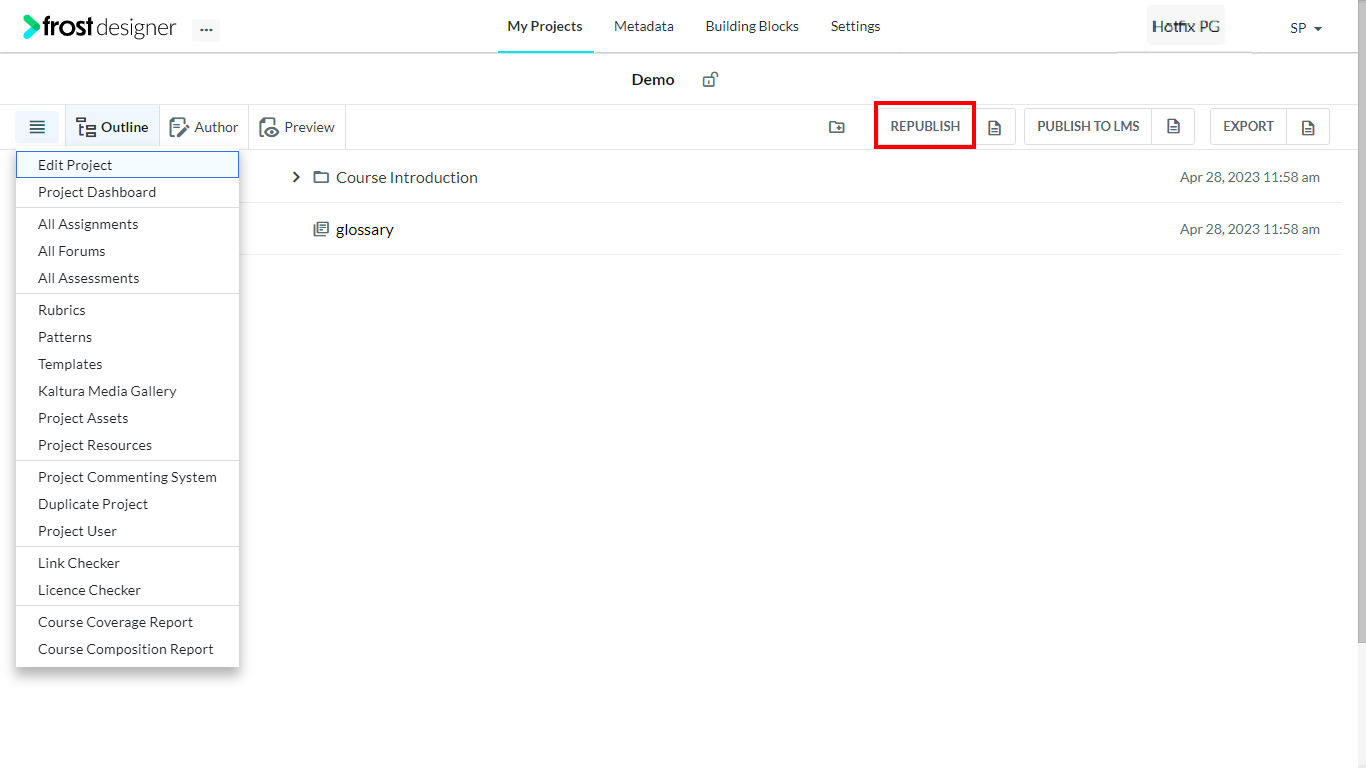Click the Hotfix PG button
The image size is (1366, 768).
pyautogui.click(x=1186, y=26)
